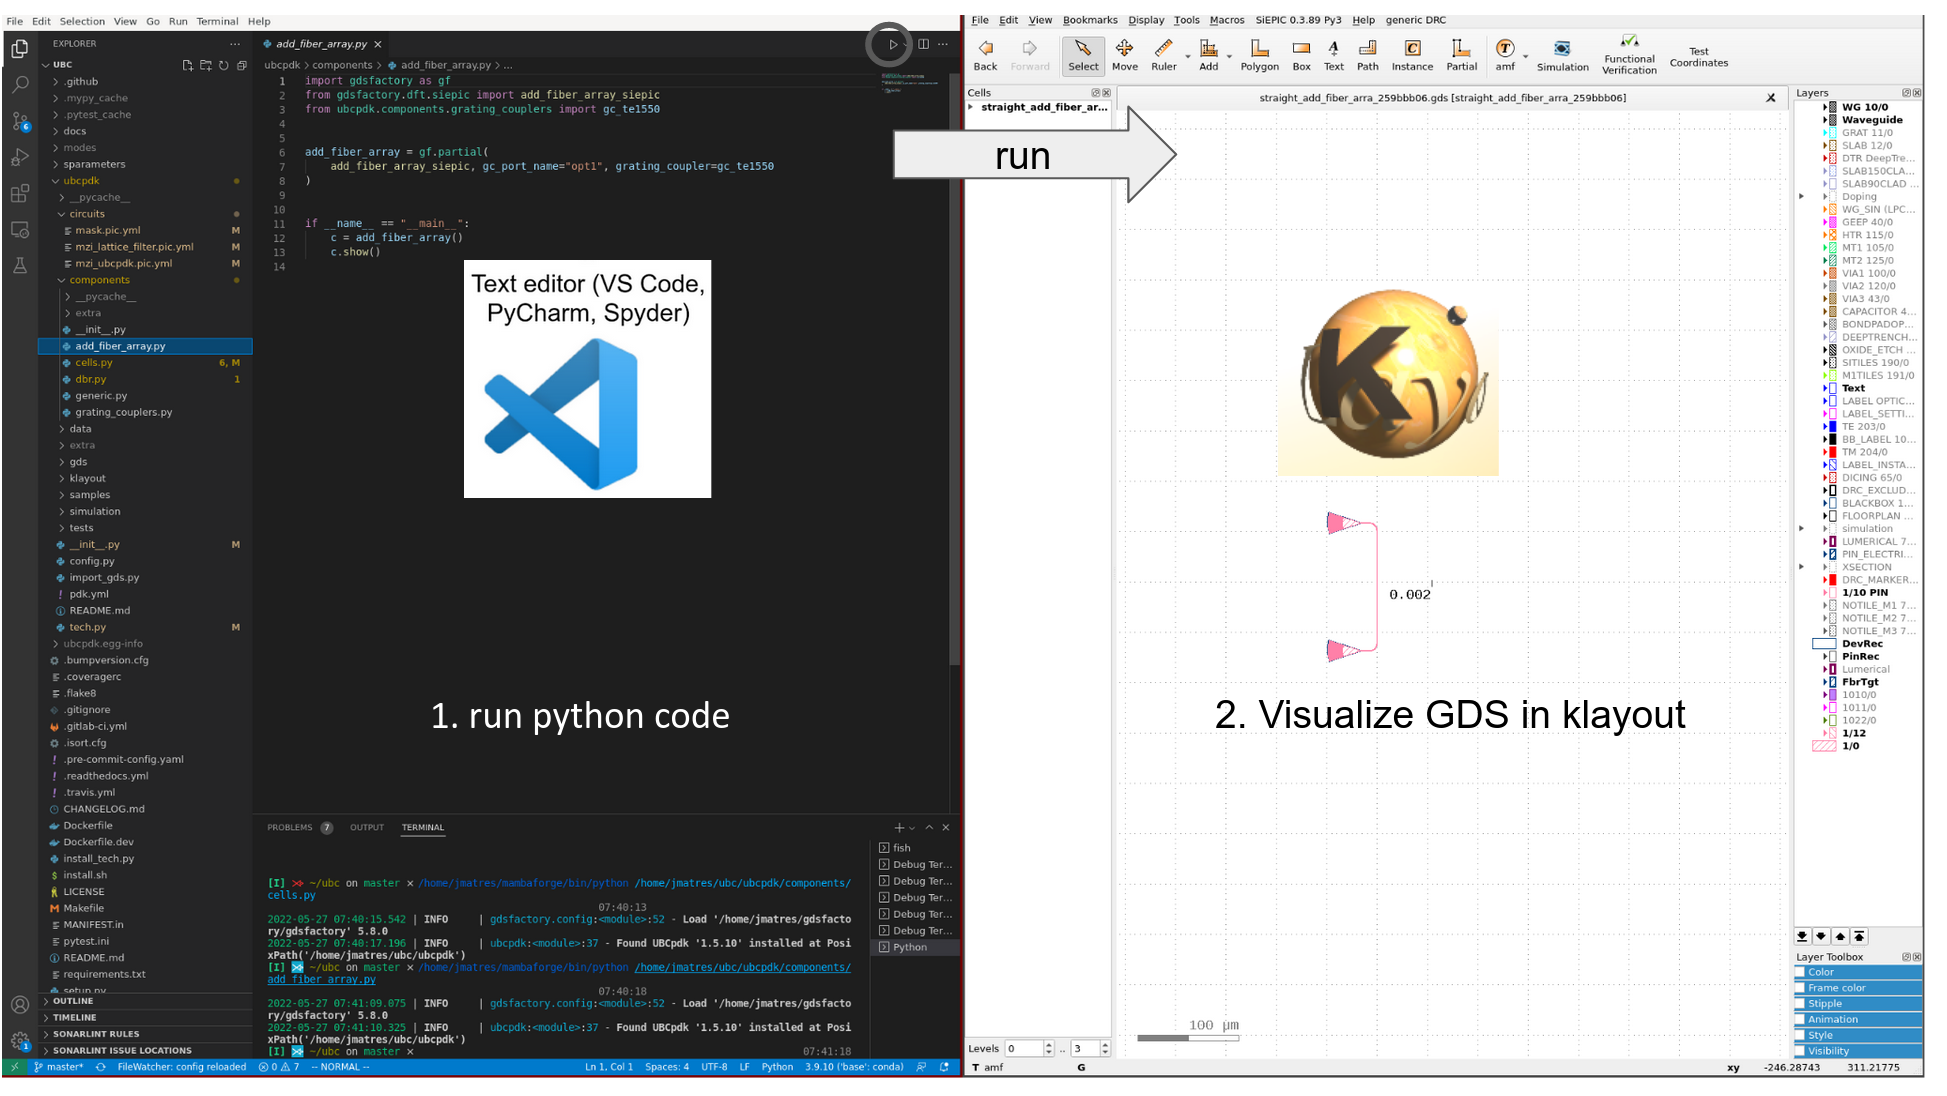Open the Extensions view icon

(20, 193)
